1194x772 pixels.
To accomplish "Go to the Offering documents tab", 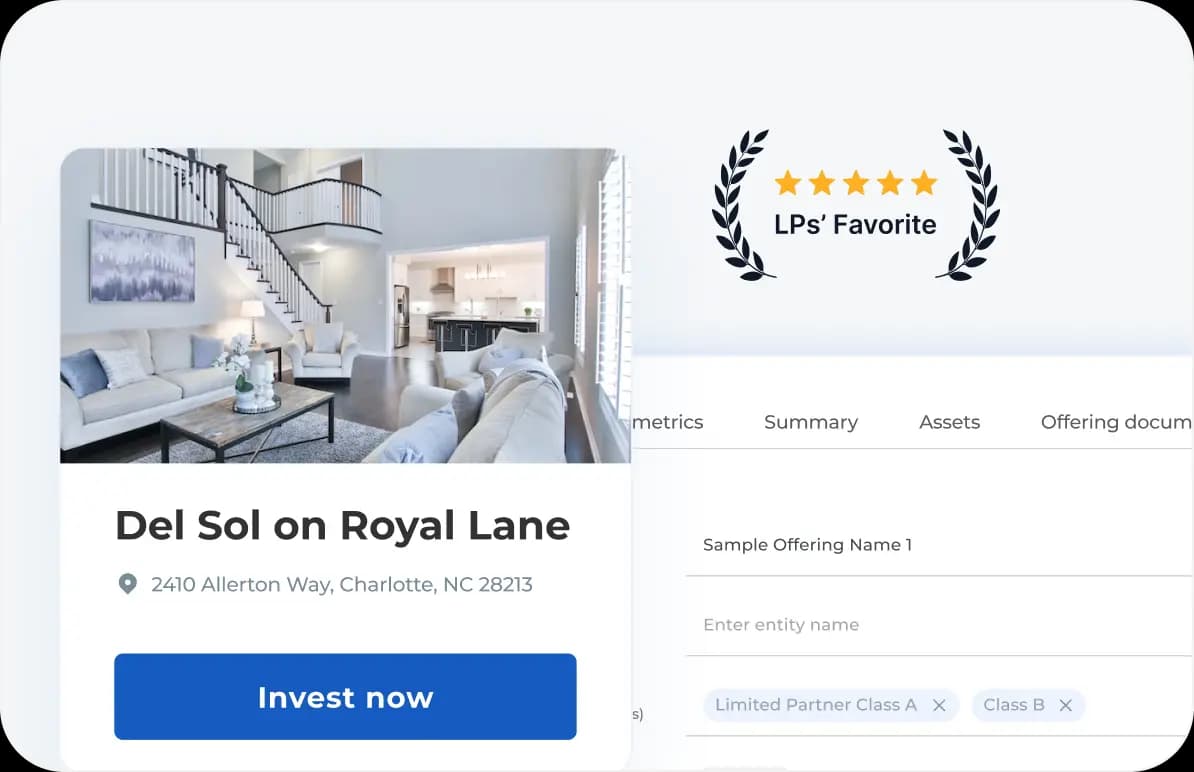I will click(1115, 422).
